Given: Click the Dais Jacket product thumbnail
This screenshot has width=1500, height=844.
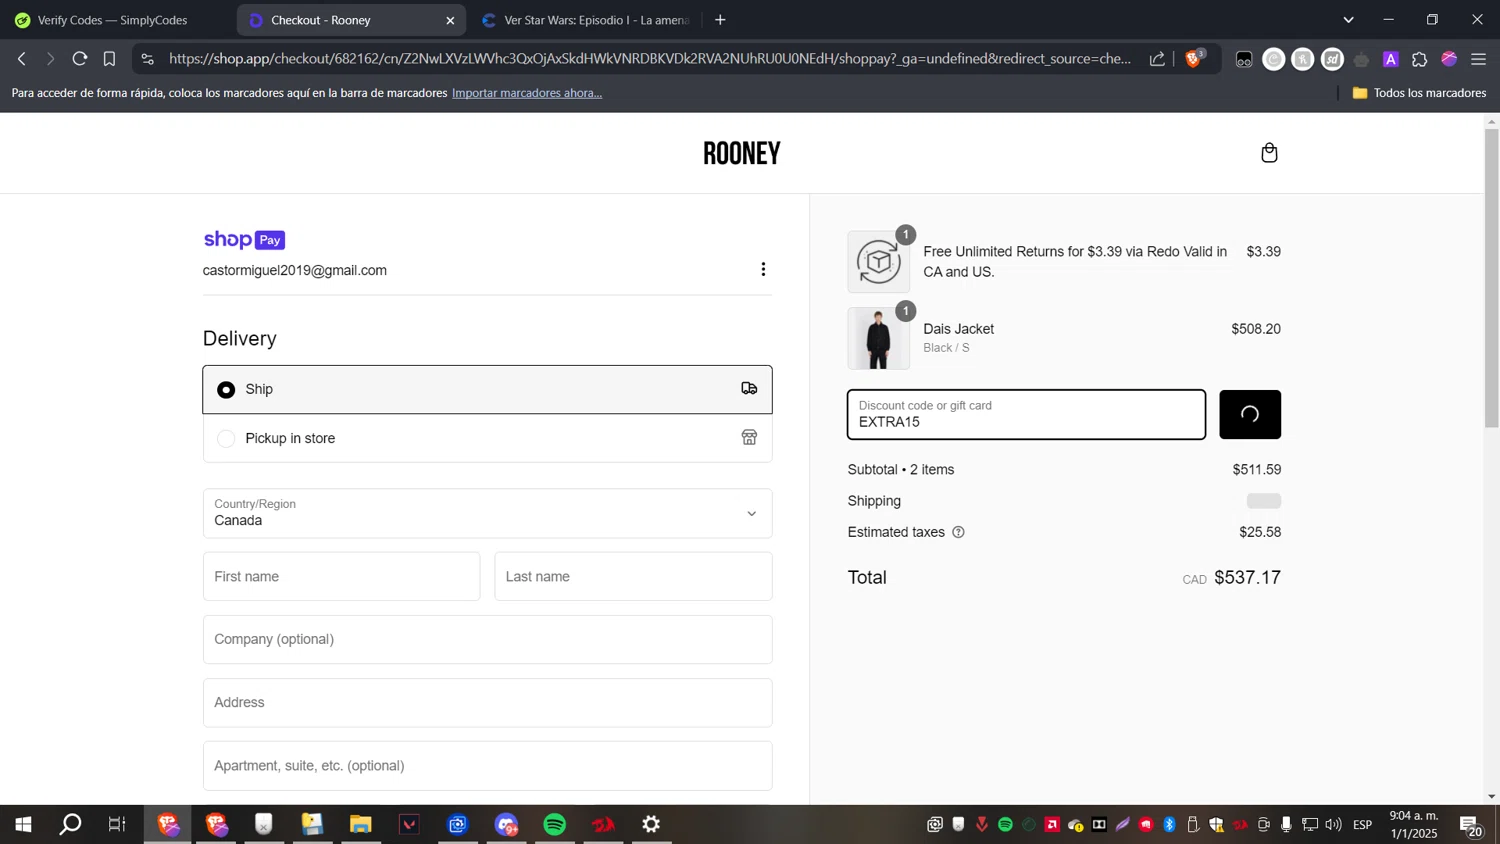Looking at the screenshot, I should click(878, 339).
